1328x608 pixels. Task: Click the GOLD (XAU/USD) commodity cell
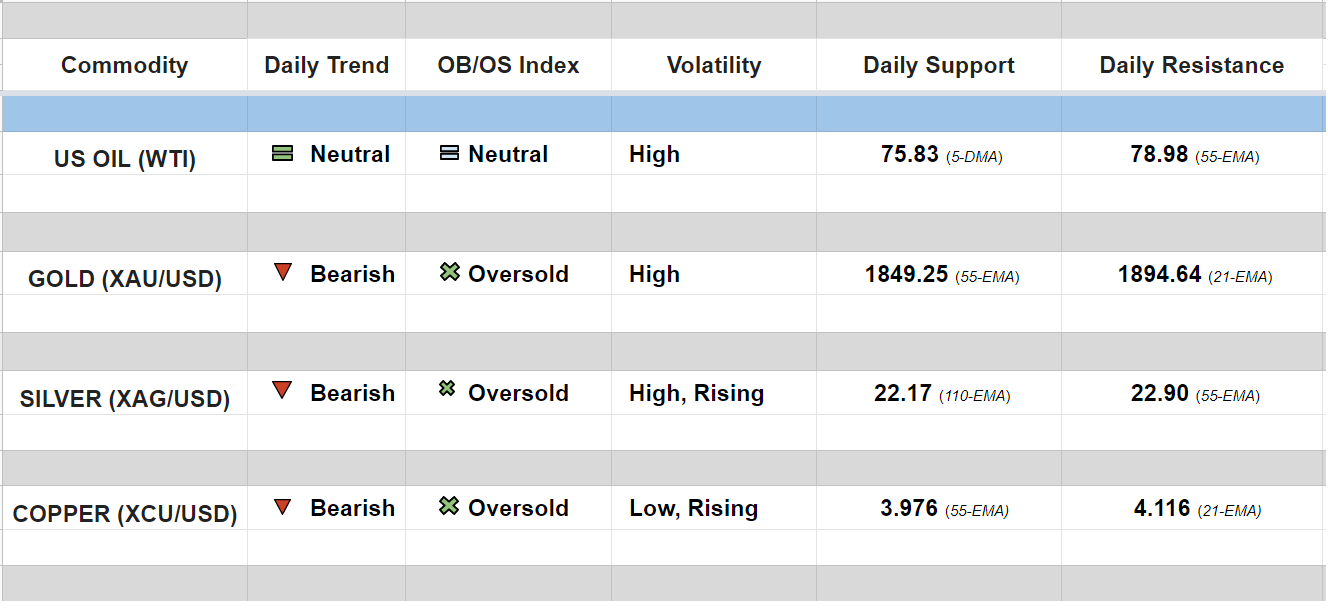124,279
